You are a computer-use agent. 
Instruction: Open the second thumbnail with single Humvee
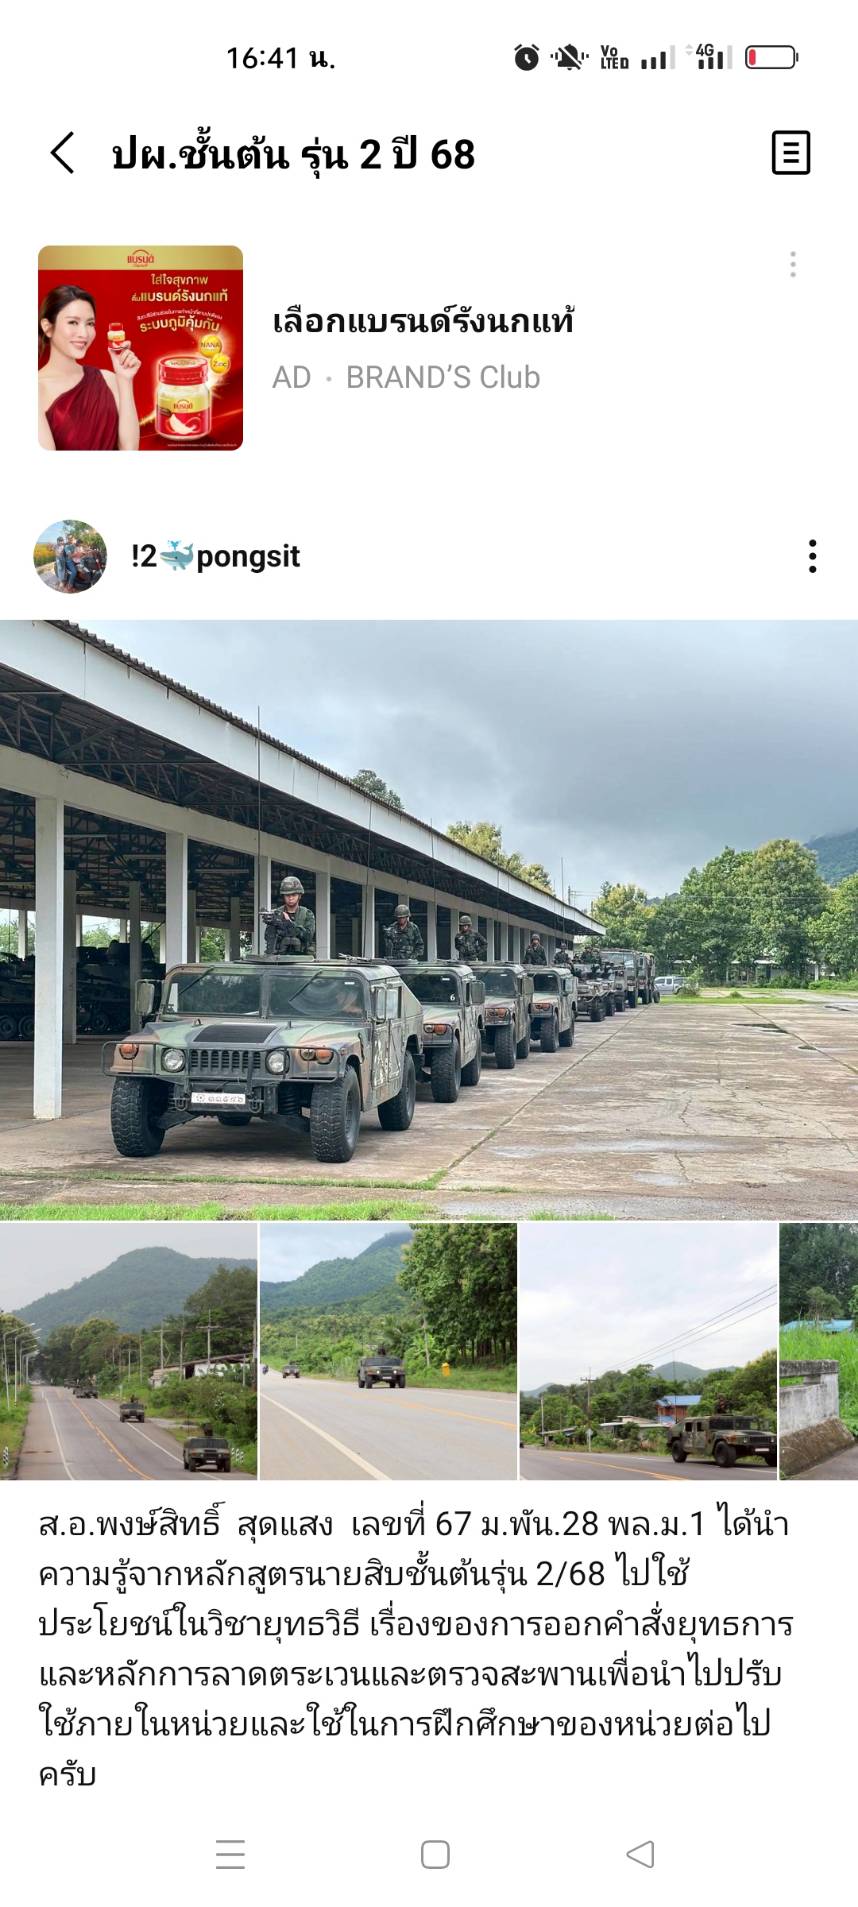[x=388, y=1351]
